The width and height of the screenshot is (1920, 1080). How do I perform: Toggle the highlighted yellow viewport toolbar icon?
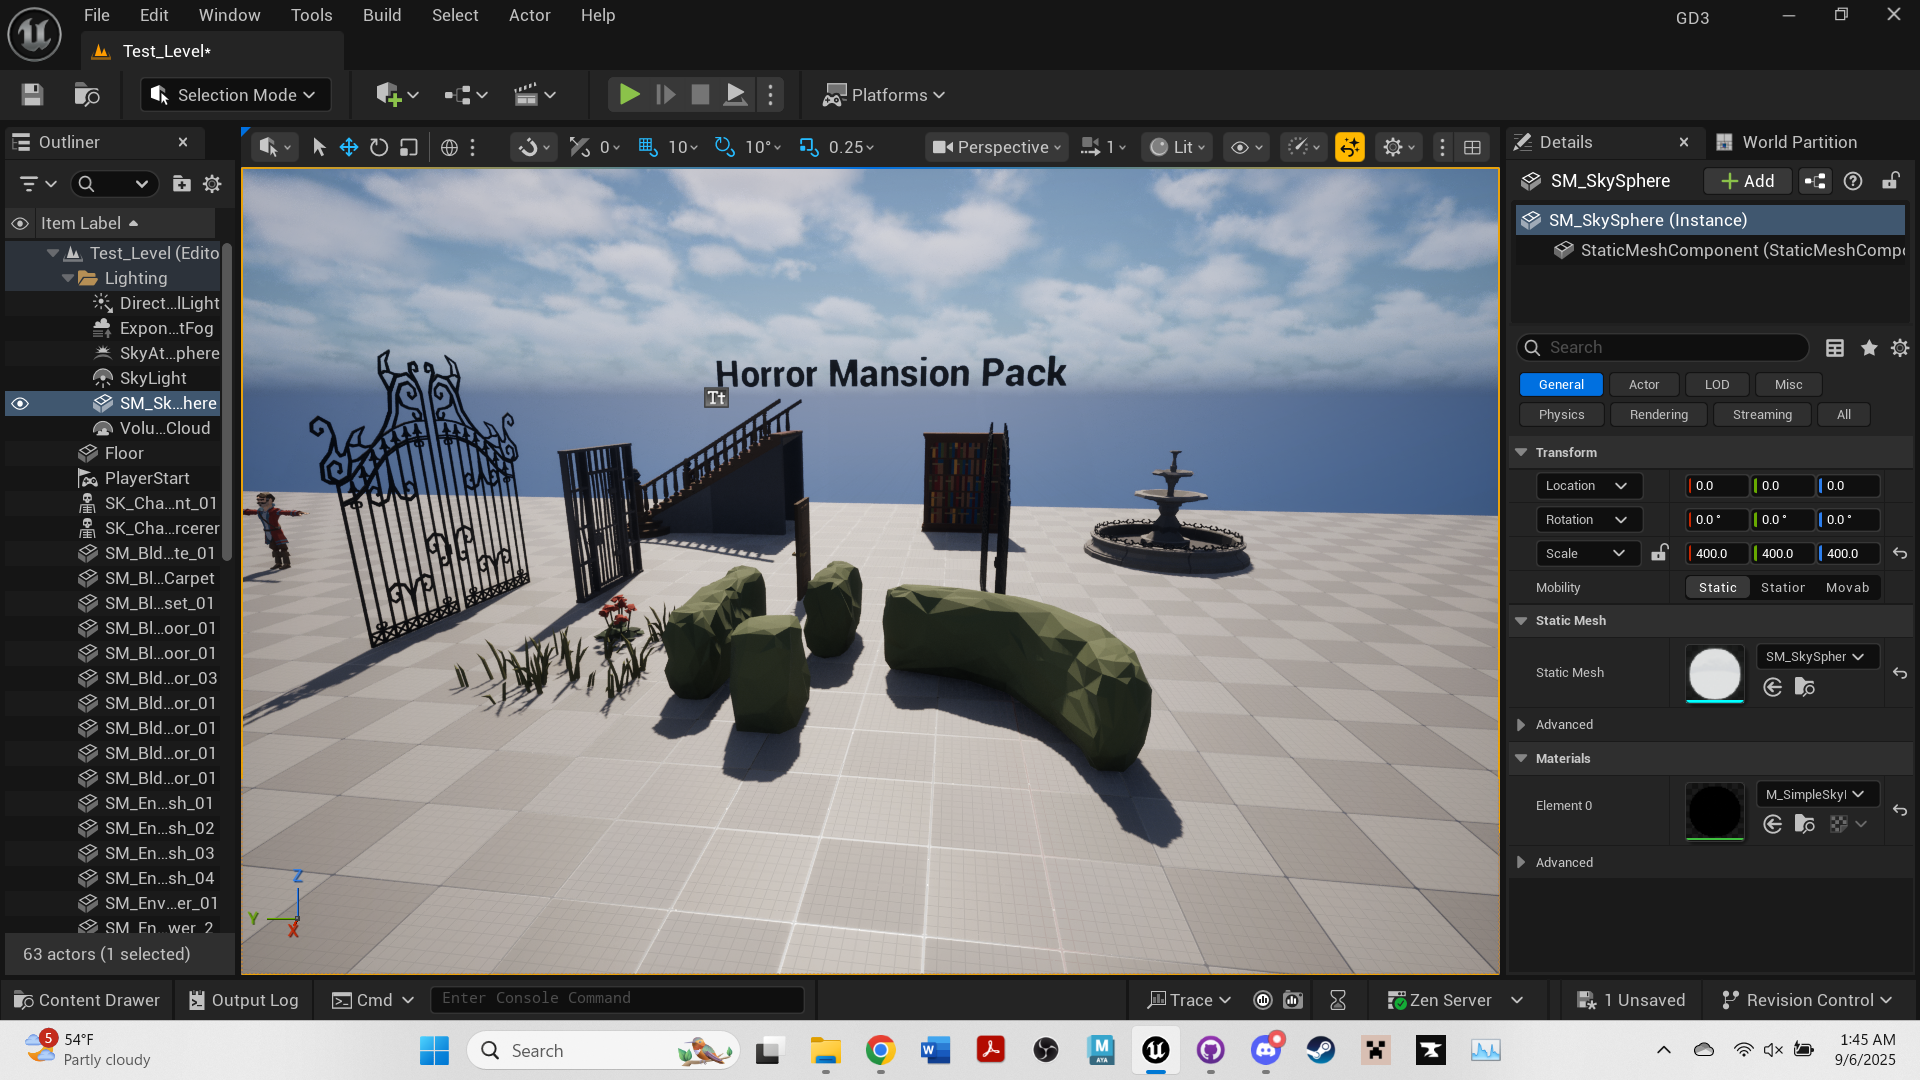pos(1350,147)
